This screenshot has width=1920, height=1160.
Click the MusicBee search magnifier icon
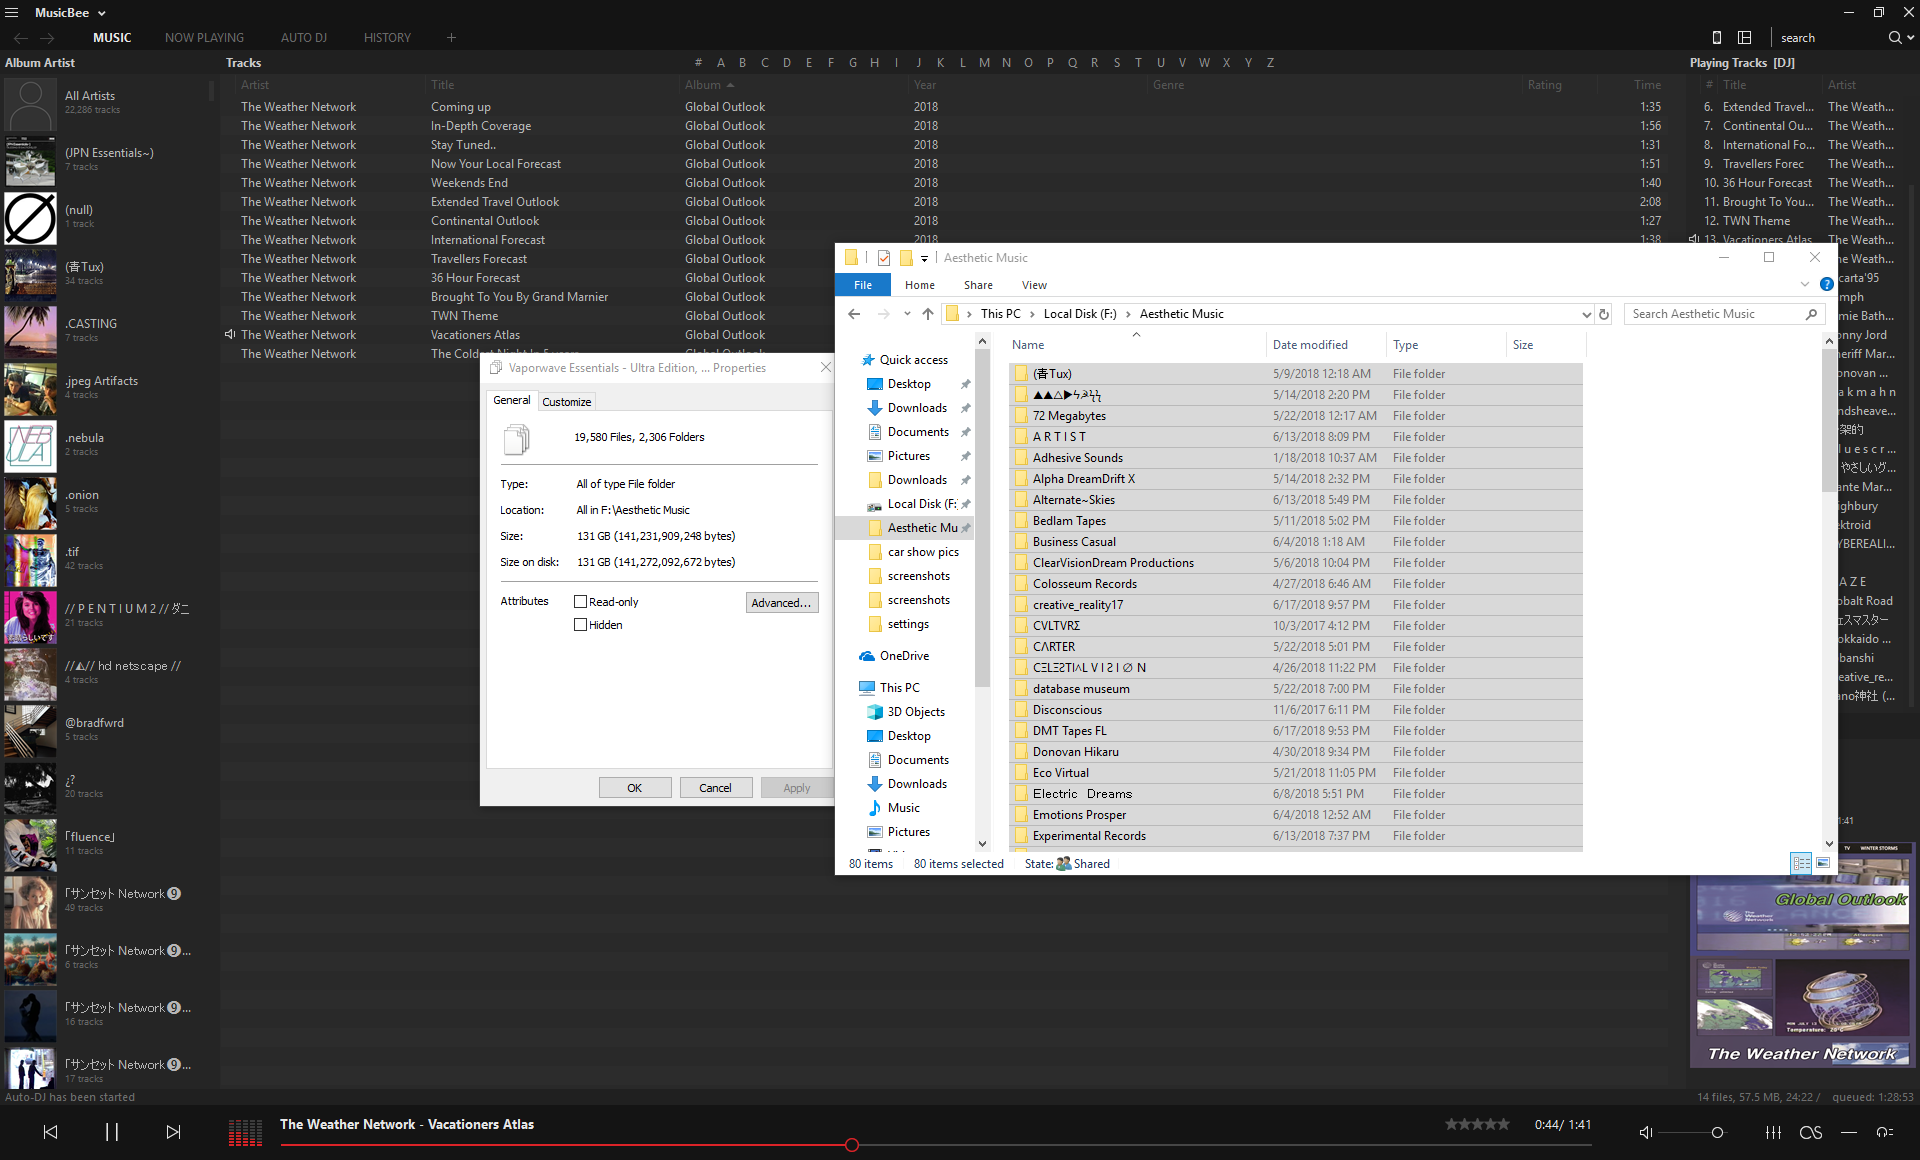tap(1894, 37)
